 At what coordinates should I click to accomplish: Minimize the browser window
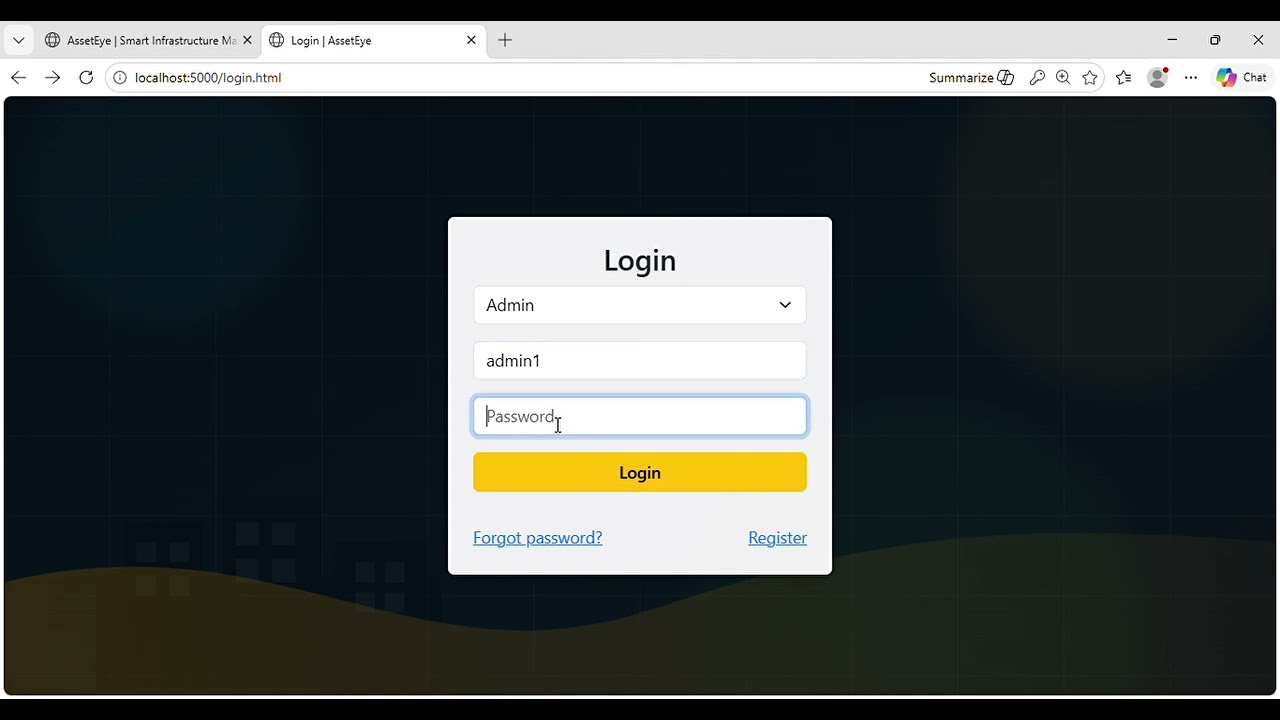pos(1172,40)
